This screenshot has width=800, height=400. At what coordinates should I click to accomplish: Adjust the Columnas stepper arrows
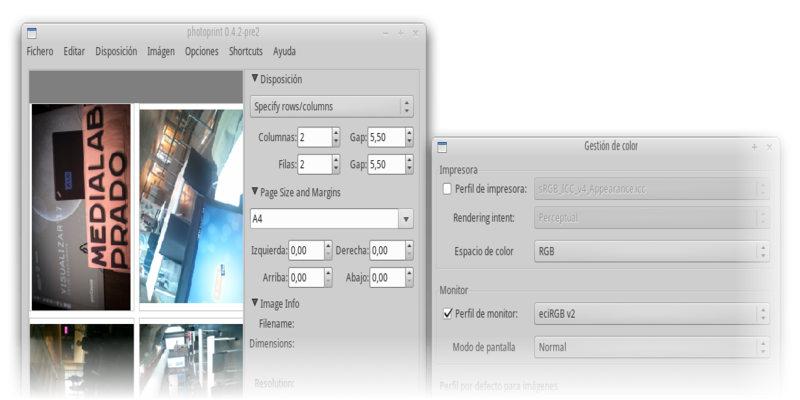click(336, 137)
